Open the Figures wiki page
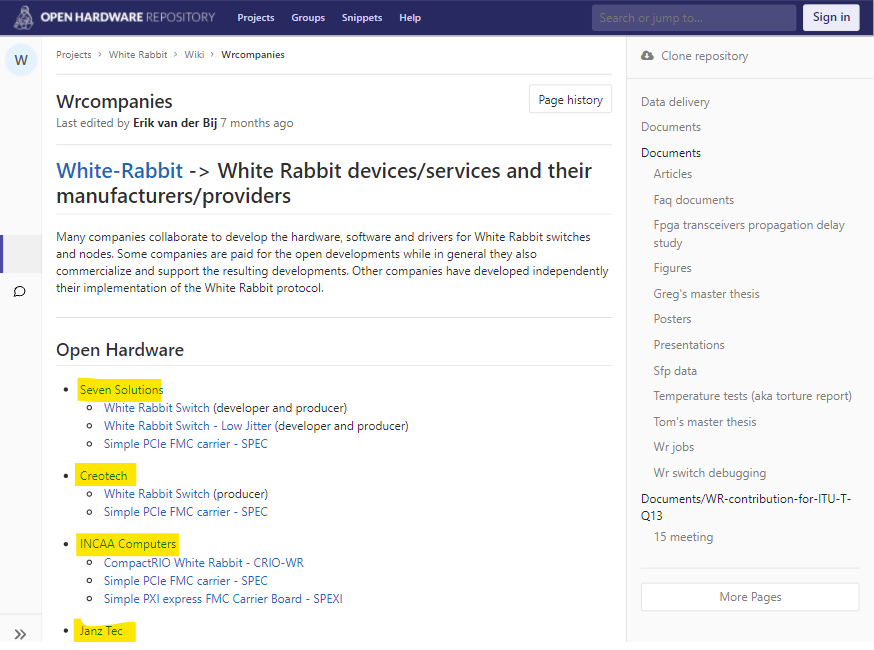This screenshot has width=874, height=650. [672, 268]
